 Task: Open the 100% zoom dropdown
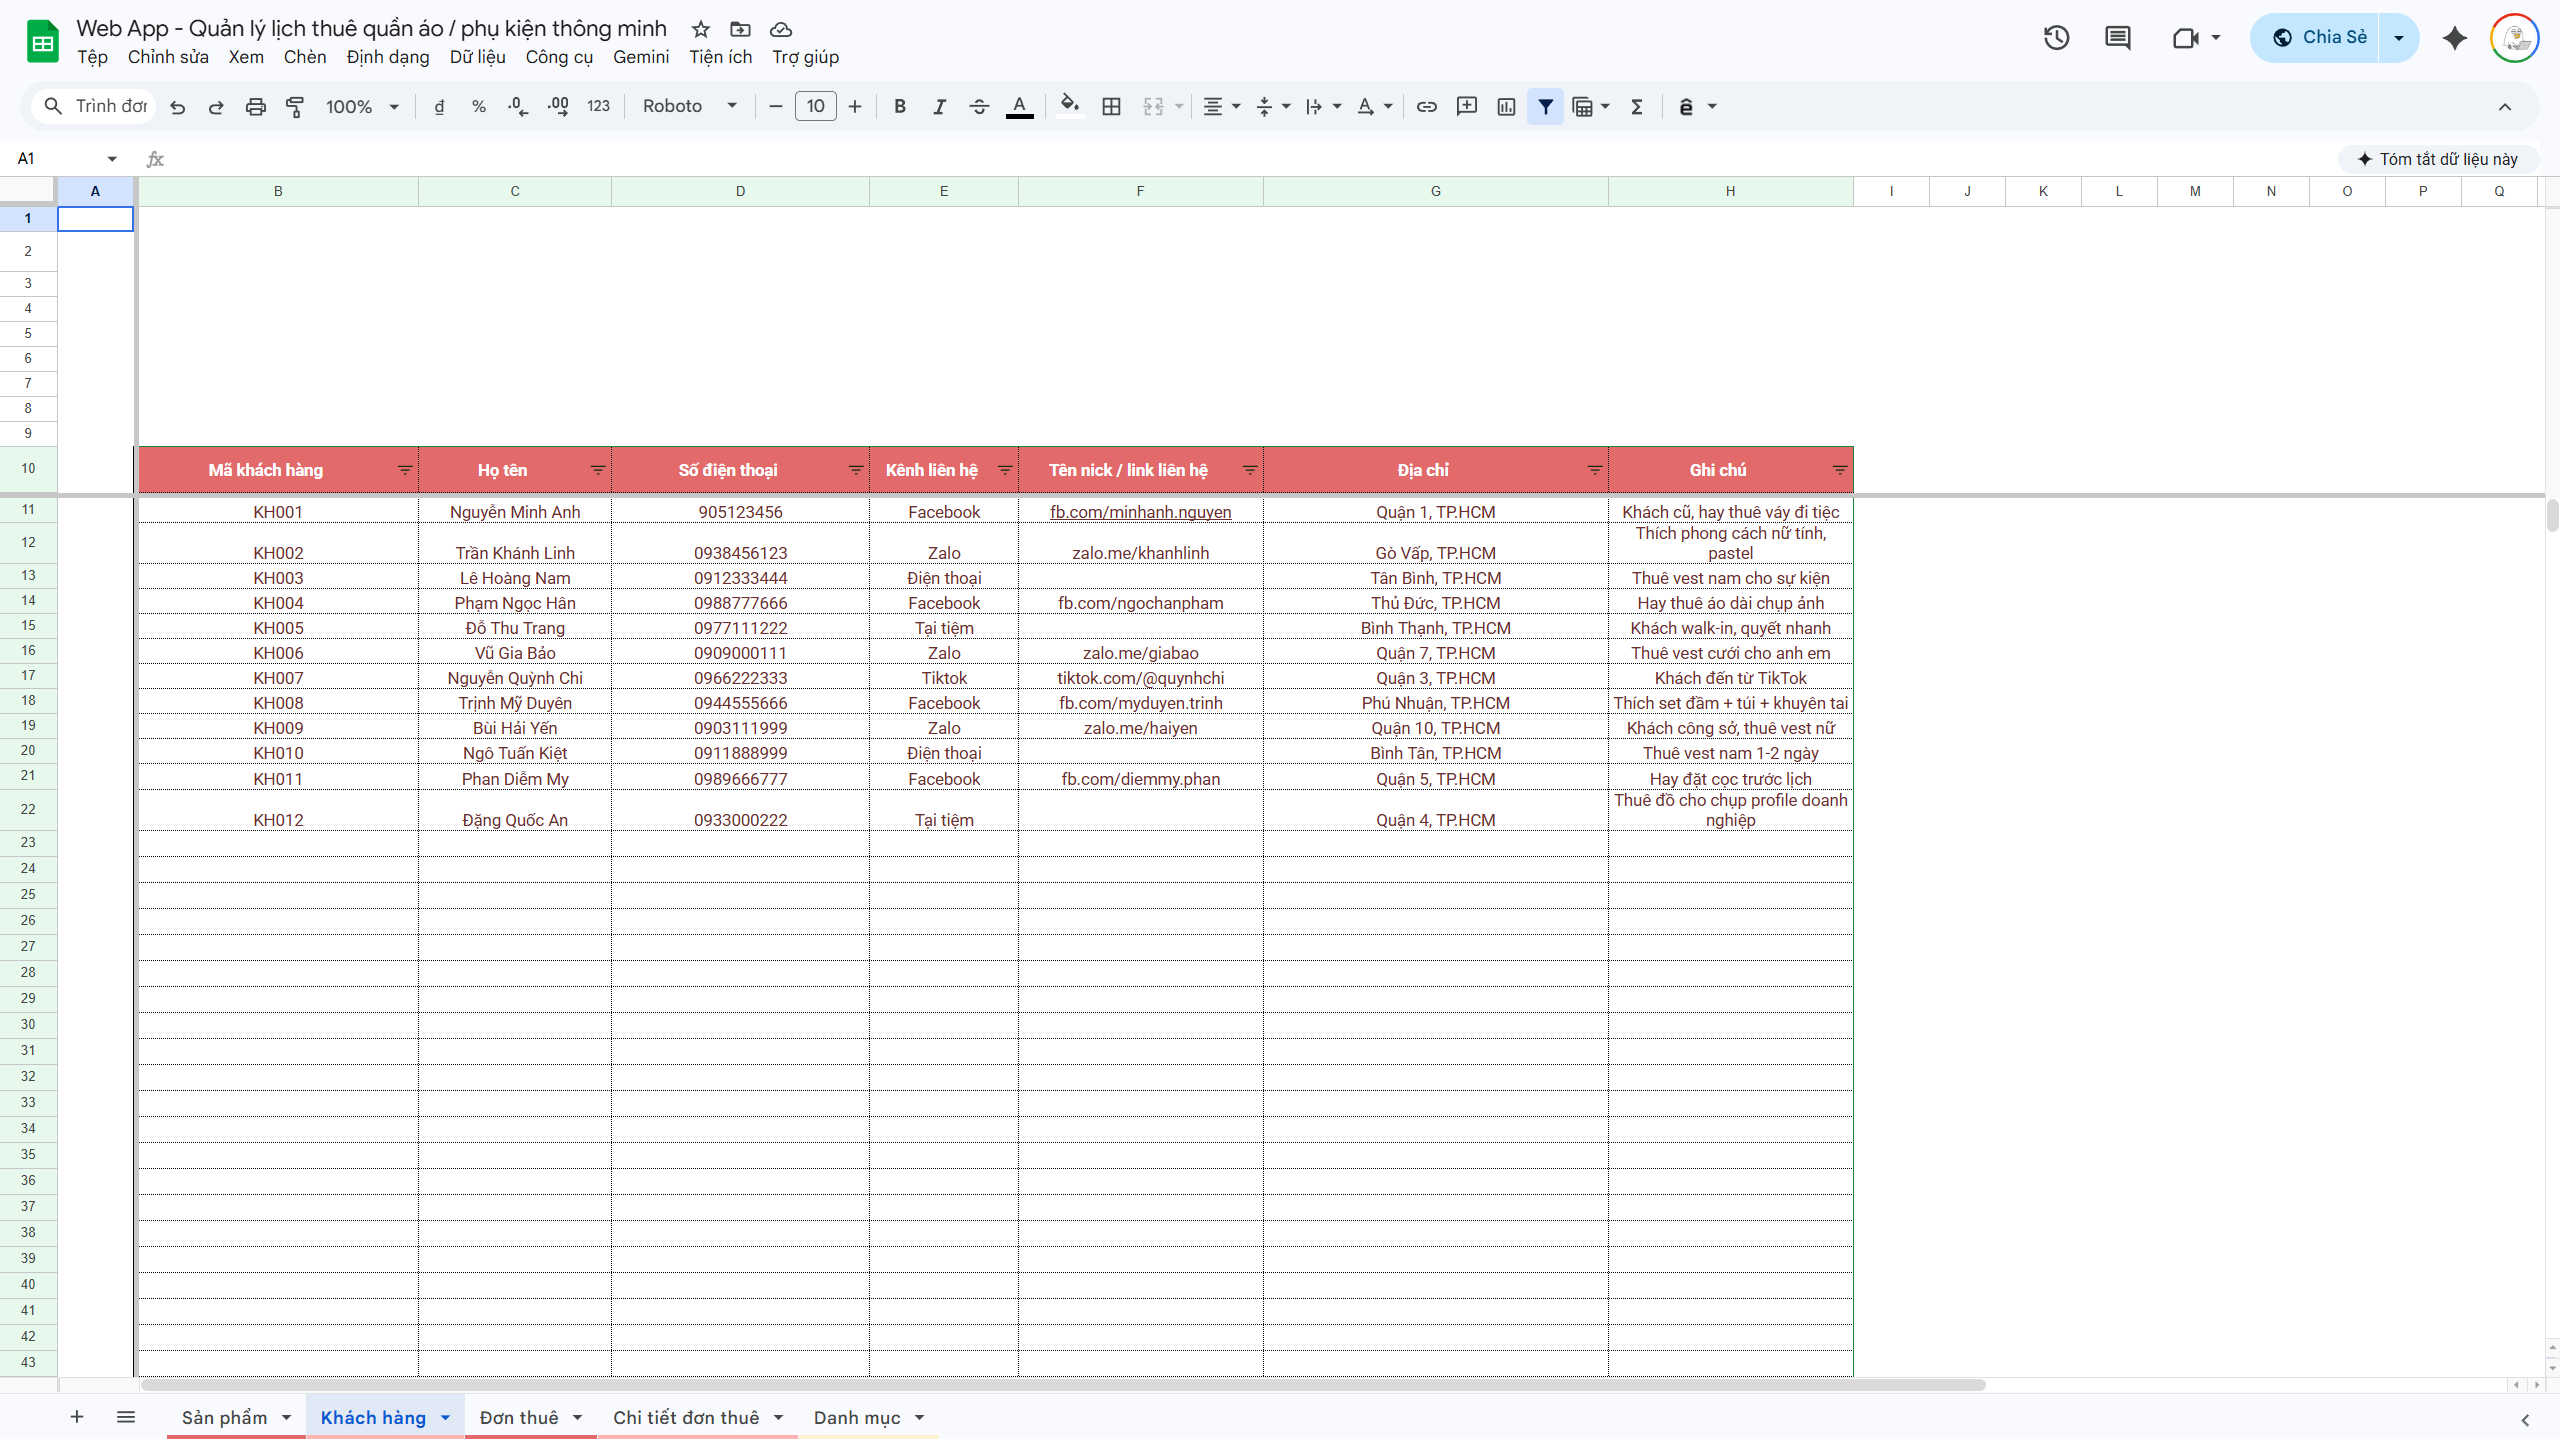[362, 107]
